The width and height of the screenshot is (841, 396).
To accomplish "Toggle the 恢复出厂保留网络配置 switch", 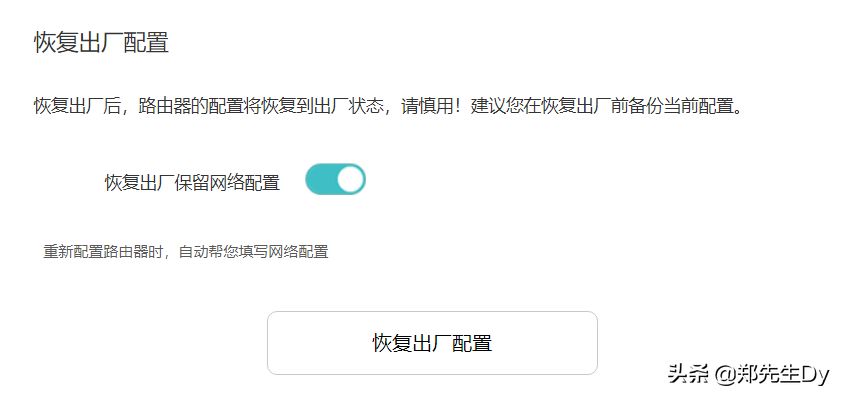I will pos(335,179).
